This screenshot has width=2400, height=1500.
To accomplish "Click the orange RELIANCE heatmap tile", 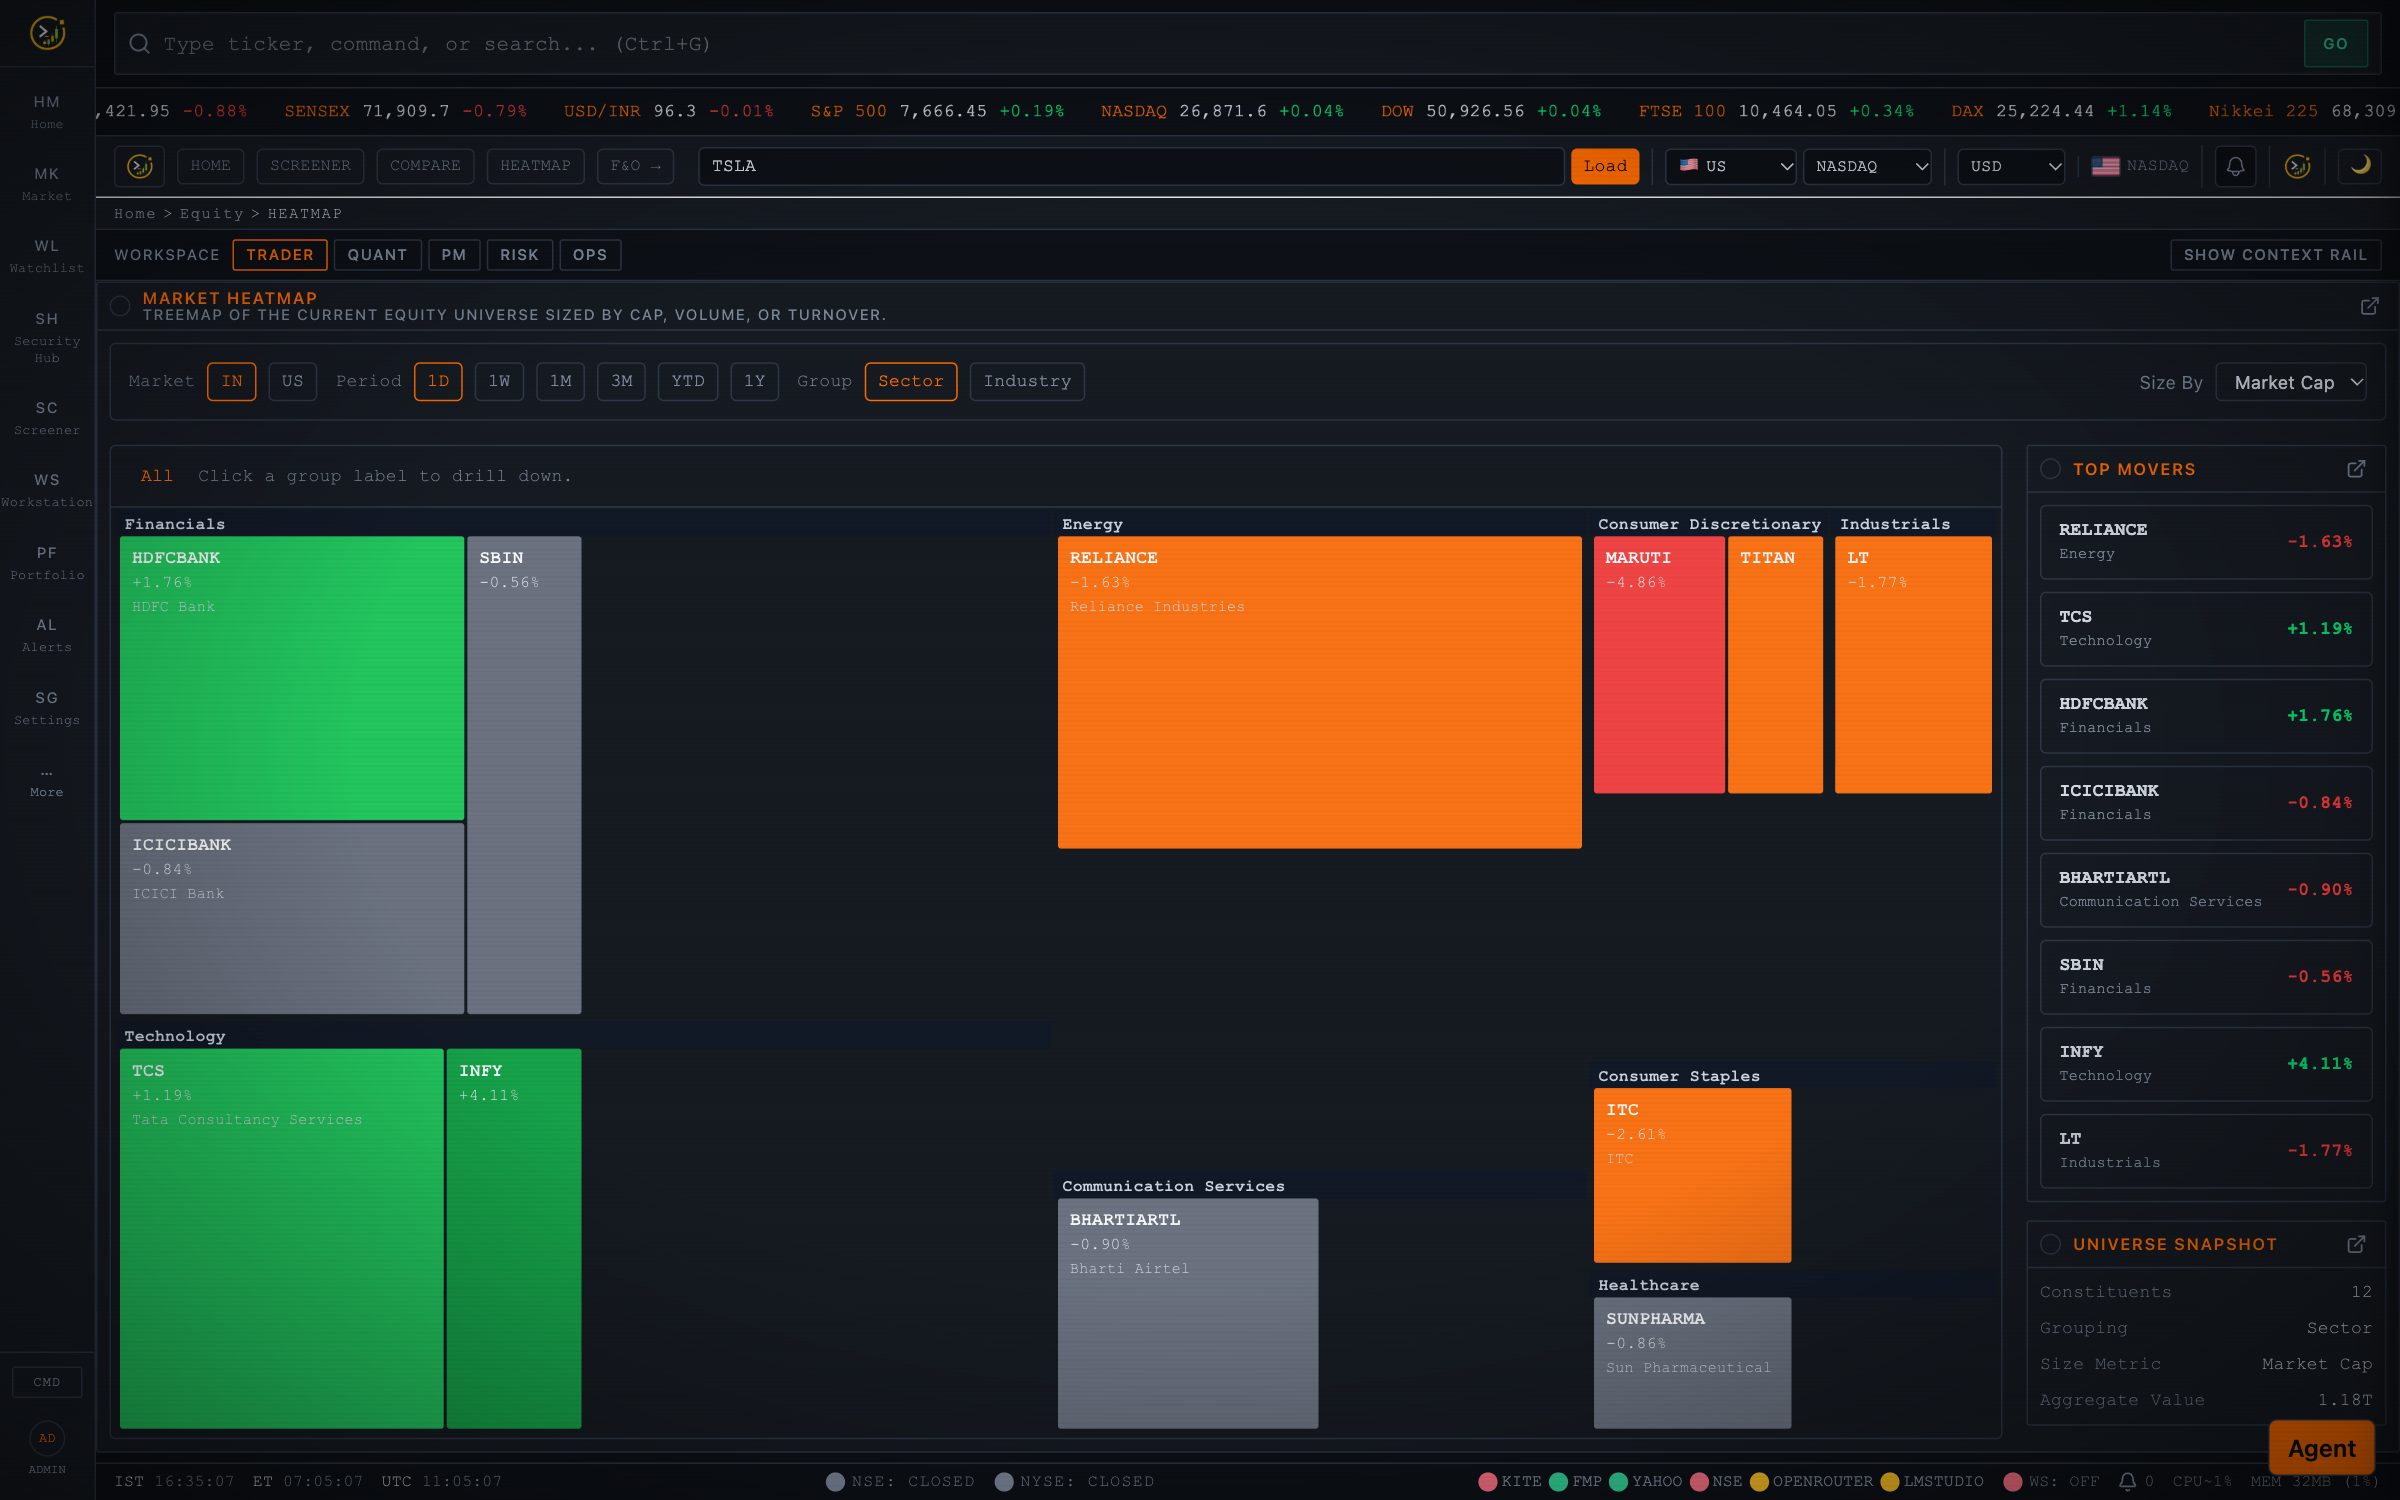I will click(1320, 692).
